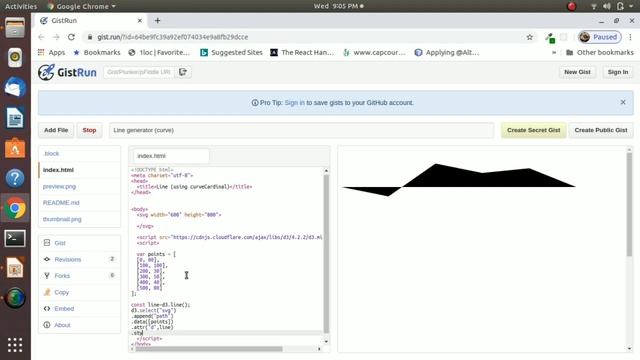Click the Chrome icon in dock
This screenshot has height=360, width=640.
15,209
